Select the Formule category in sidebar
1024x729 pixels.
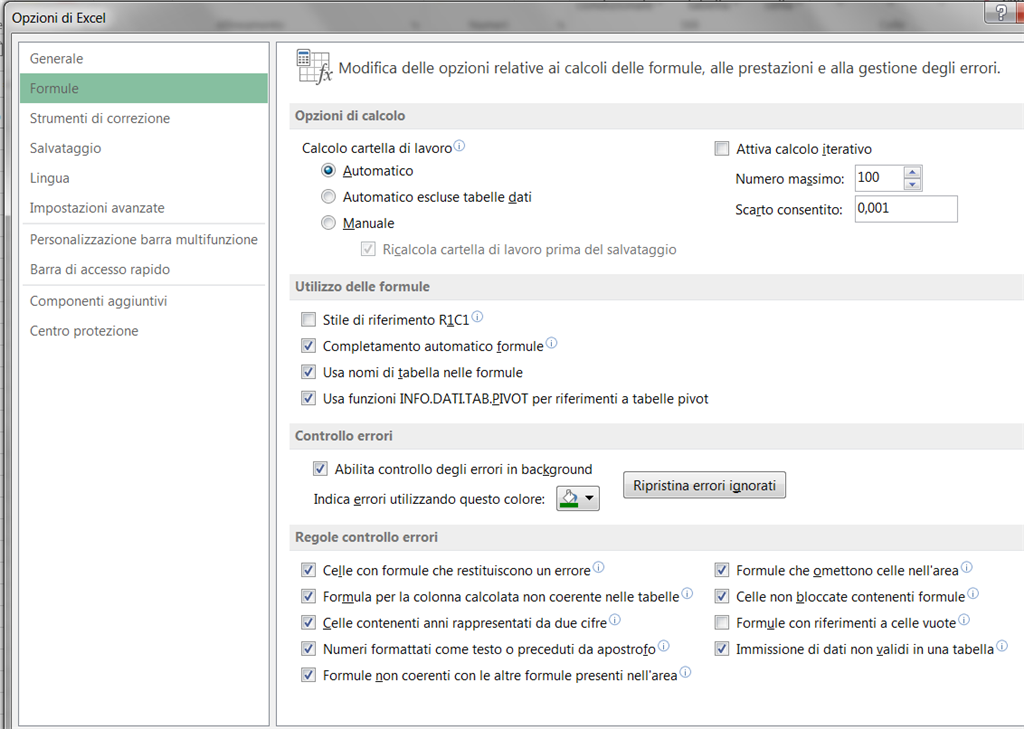point(144,88)
